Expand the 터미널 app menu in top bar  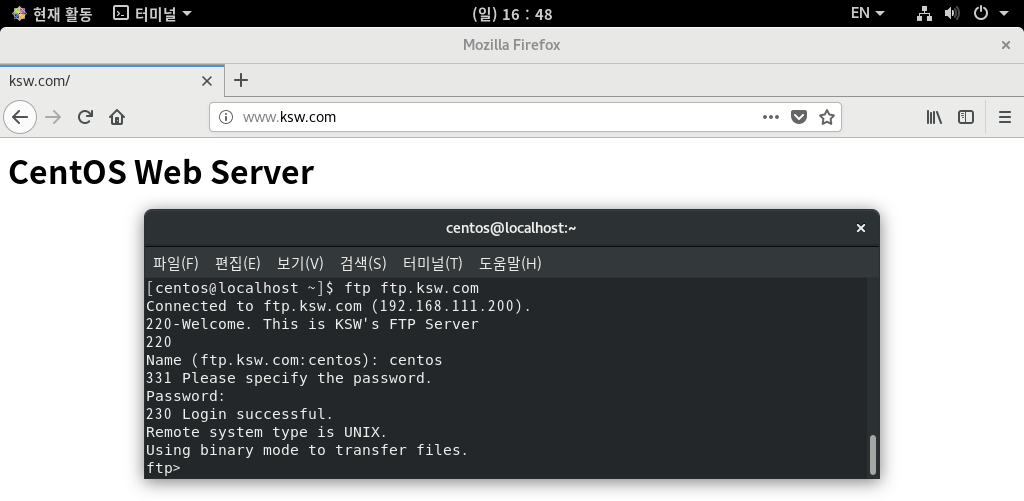point(152,13)
